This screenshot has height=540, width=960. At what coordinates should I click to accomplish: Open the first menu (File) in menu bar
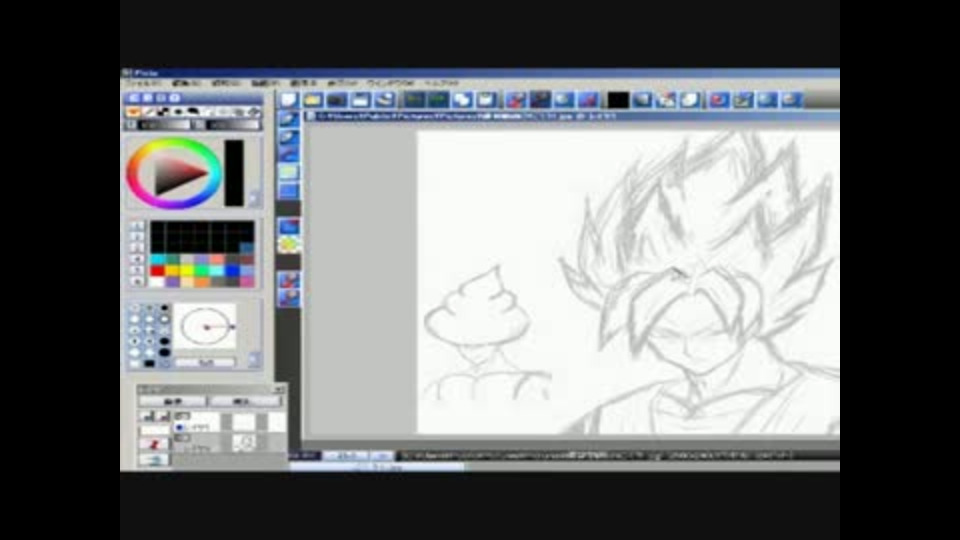click(x=142, y=83)
